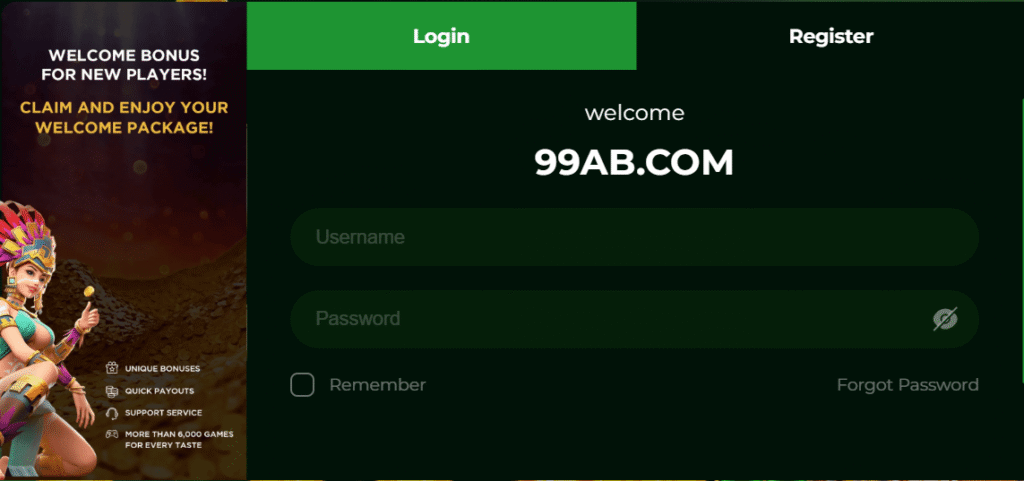The width and height of the screenshot is (1024, 481).
Task: Click the Remember label text
Action: coord(377,385)
